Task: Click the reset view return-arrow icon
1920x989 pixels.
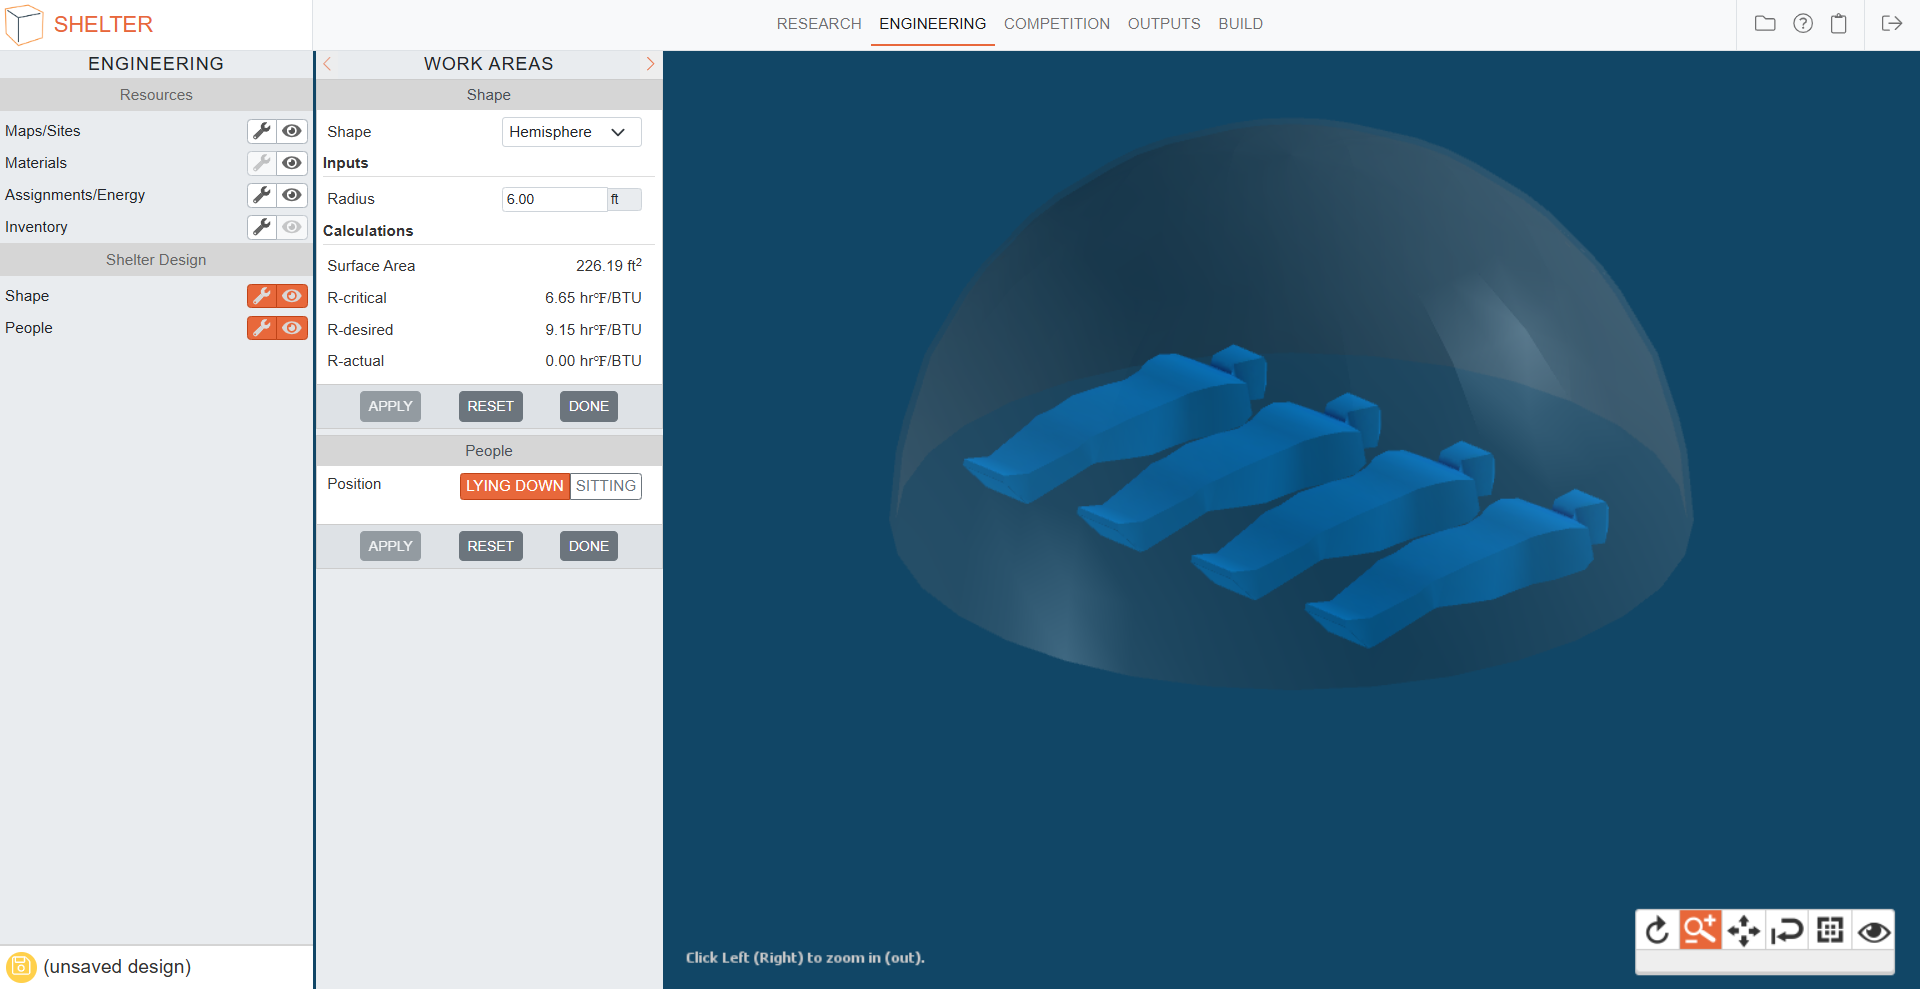Action: coord(1787,931)
